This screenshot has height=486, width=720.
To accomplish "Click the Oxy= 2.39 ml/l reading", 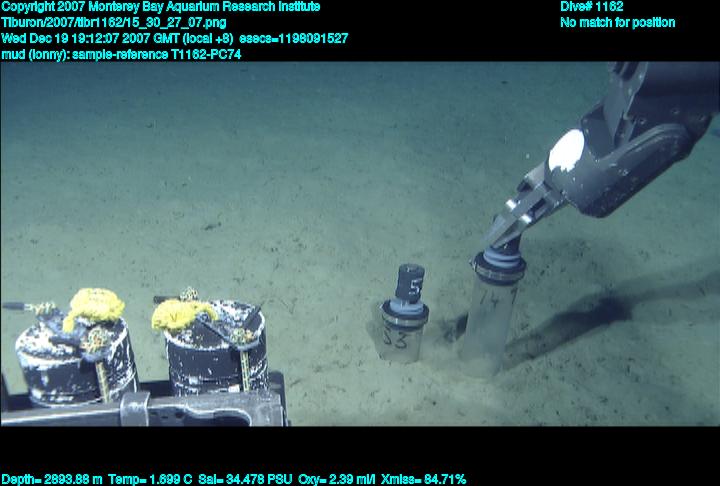I will click(x=337, y=480).
